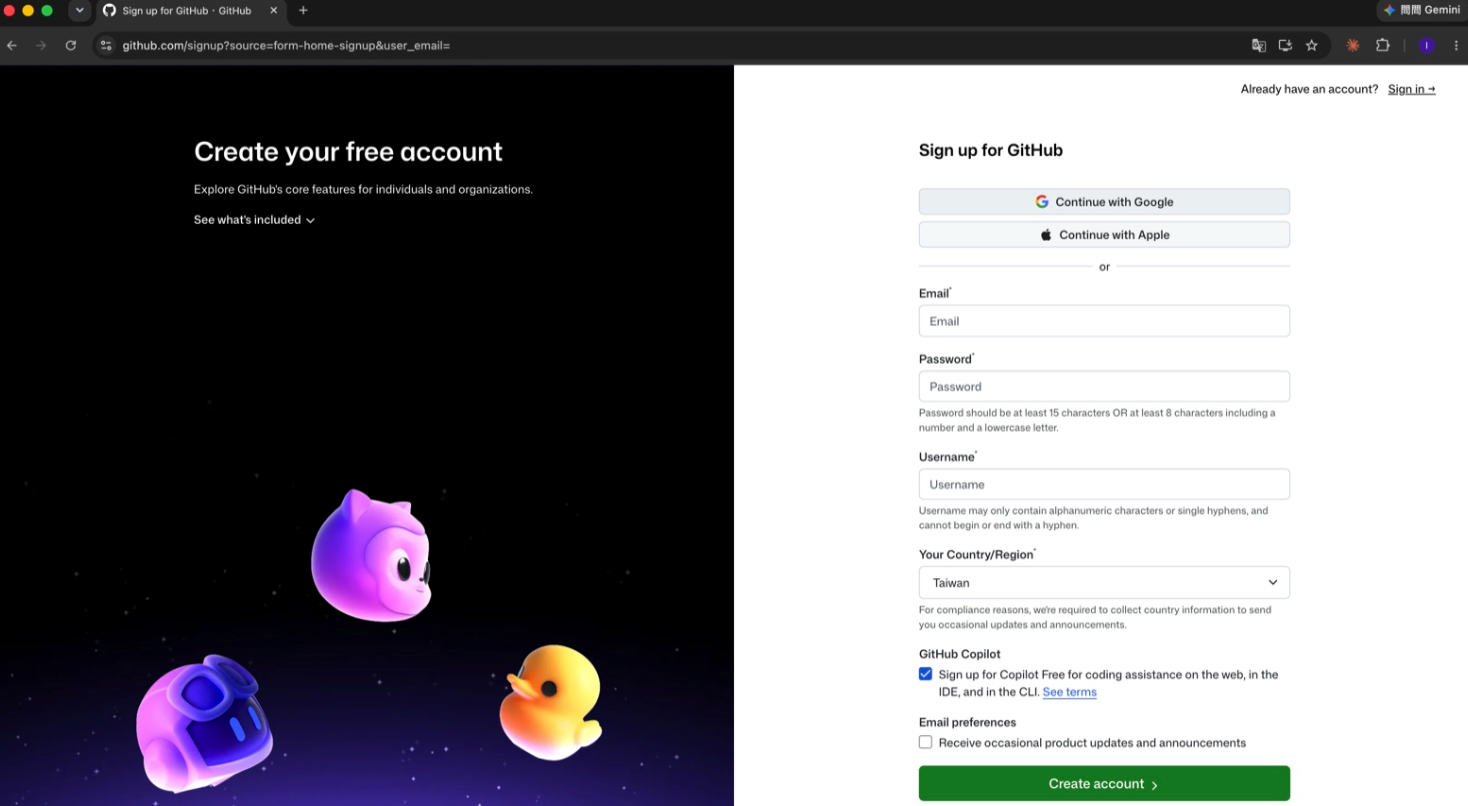The image size is (1468, 806).
Task: Enable receiving occasional product updates checkbox
Action: coord(925,742)
